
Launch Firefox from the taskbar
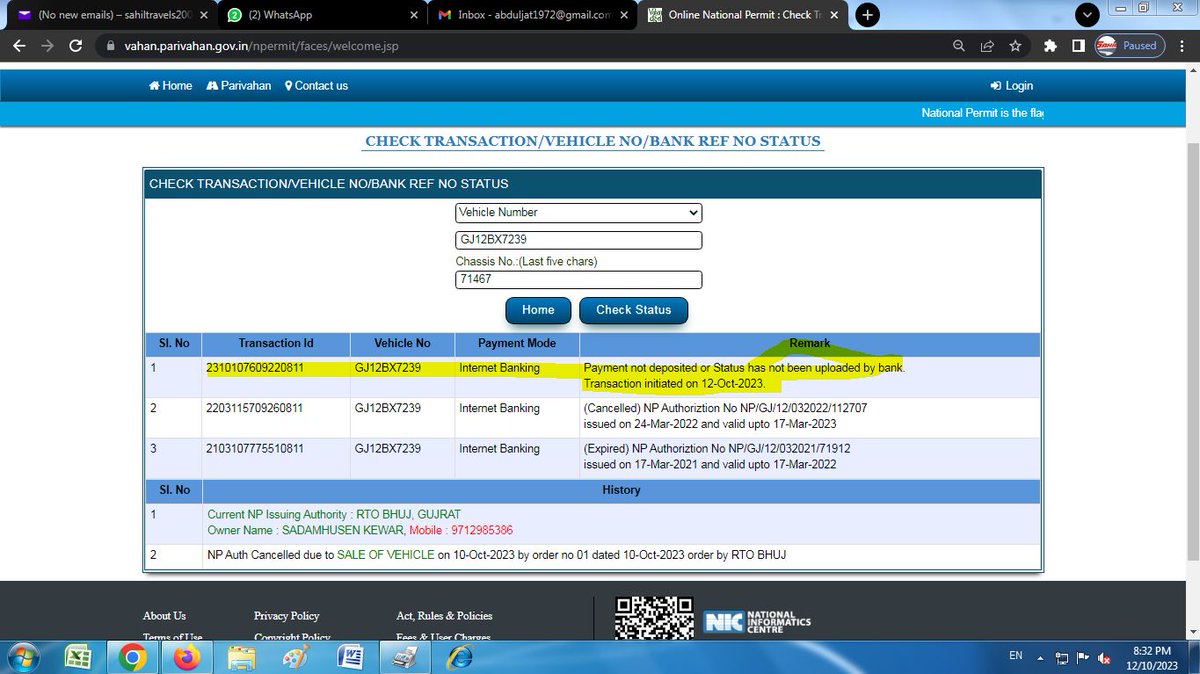pyautogui.click(x=186, y=657)
